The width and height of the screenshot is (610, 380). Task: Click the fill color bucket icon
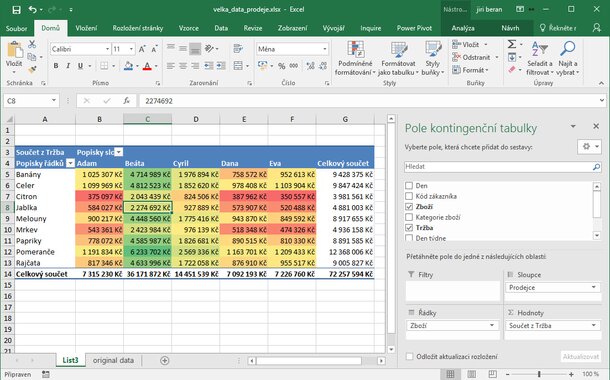coord(128,66)
